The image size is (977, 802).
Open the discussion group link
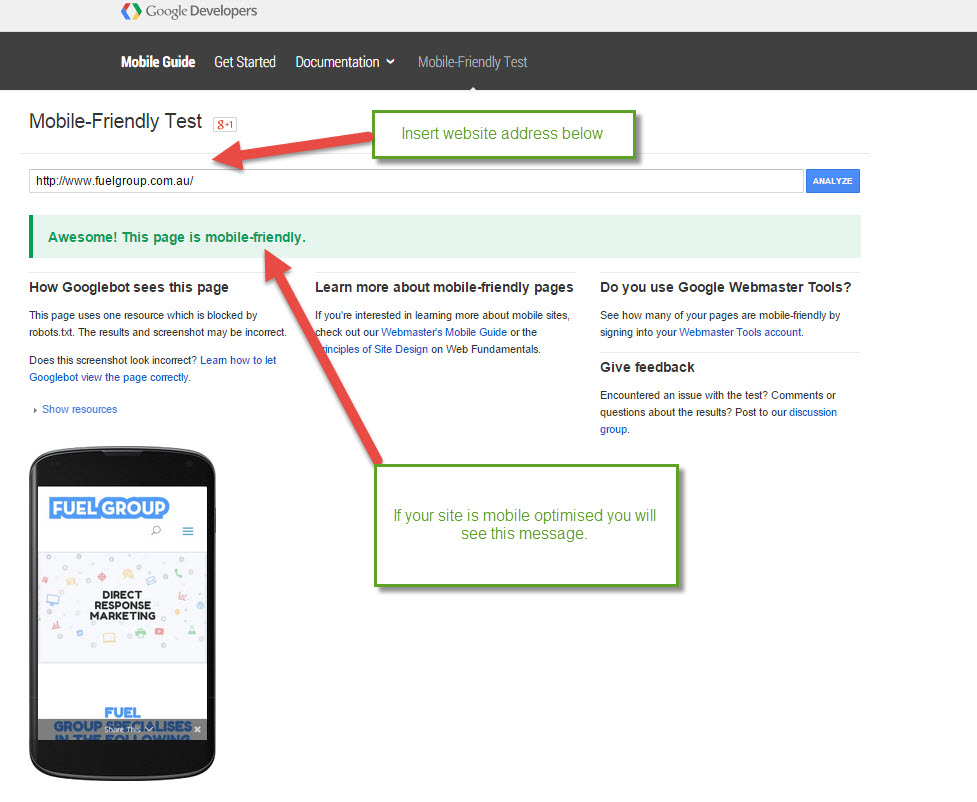tap(718, 421)
